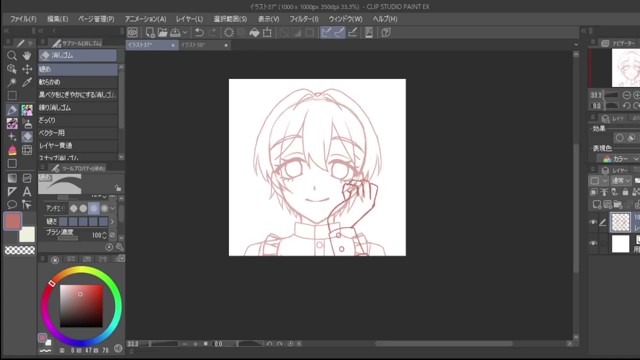
Task: Click the Undo arrow in command bar
Action: (x=199, y=33)
